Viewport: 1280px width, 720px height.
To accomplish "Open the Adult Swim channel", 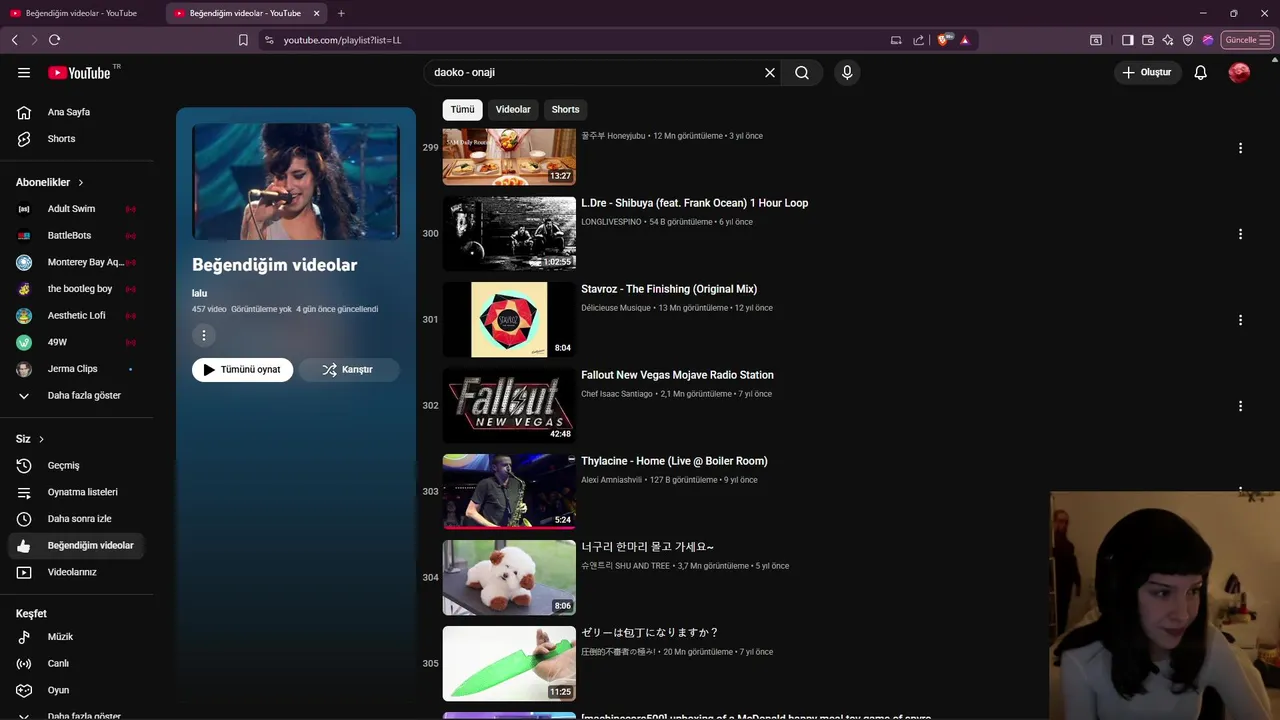I will coord(78,209).
